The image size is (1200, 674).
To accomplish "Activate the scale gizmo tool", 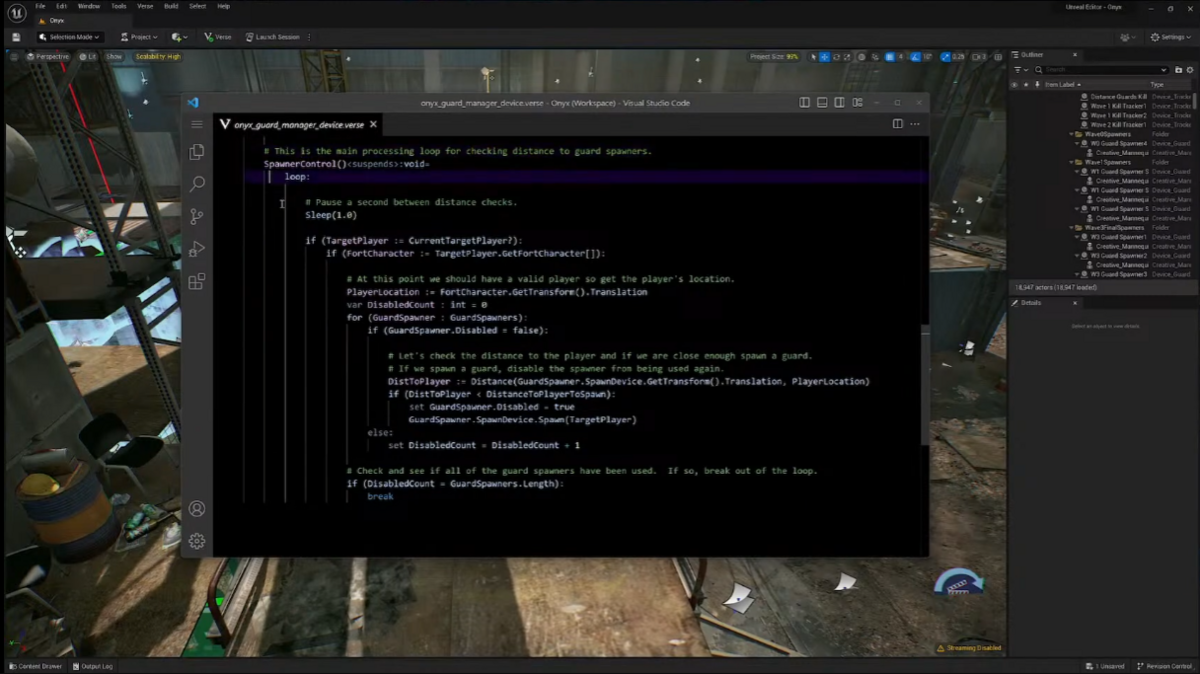I will pos(847,57).
